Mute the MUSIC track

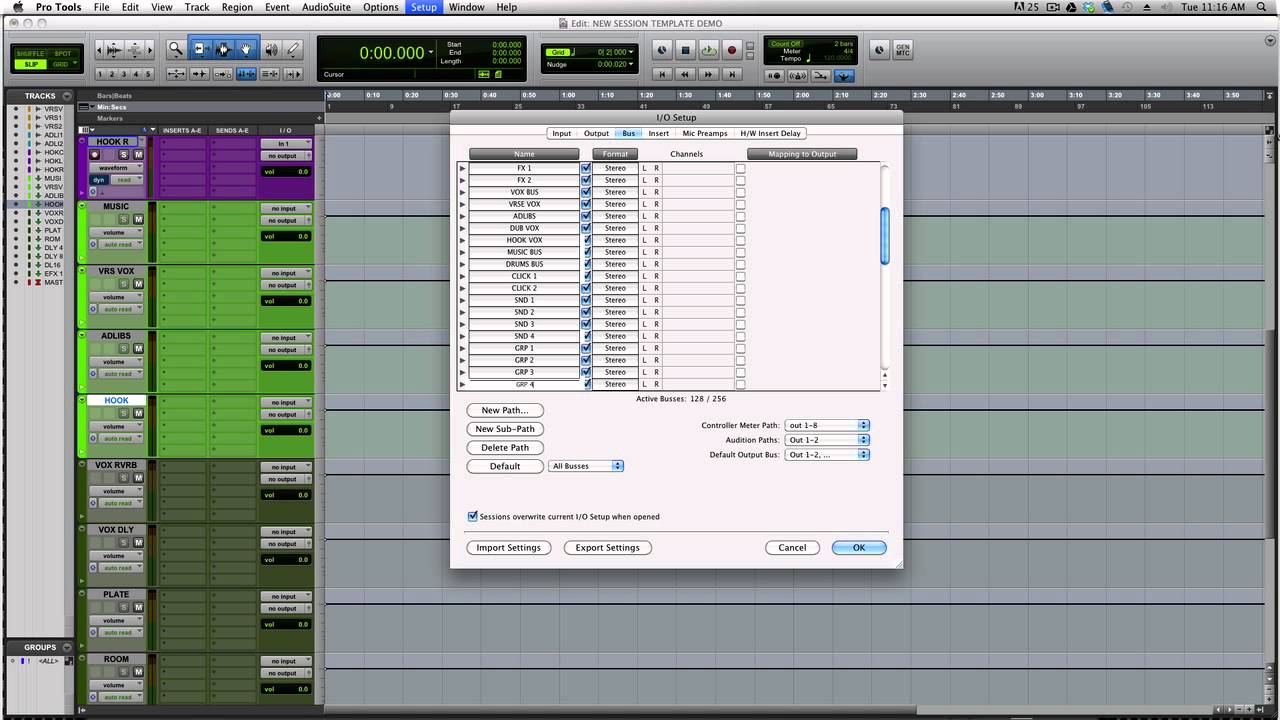pyautogui.click(x=138, y=219)
